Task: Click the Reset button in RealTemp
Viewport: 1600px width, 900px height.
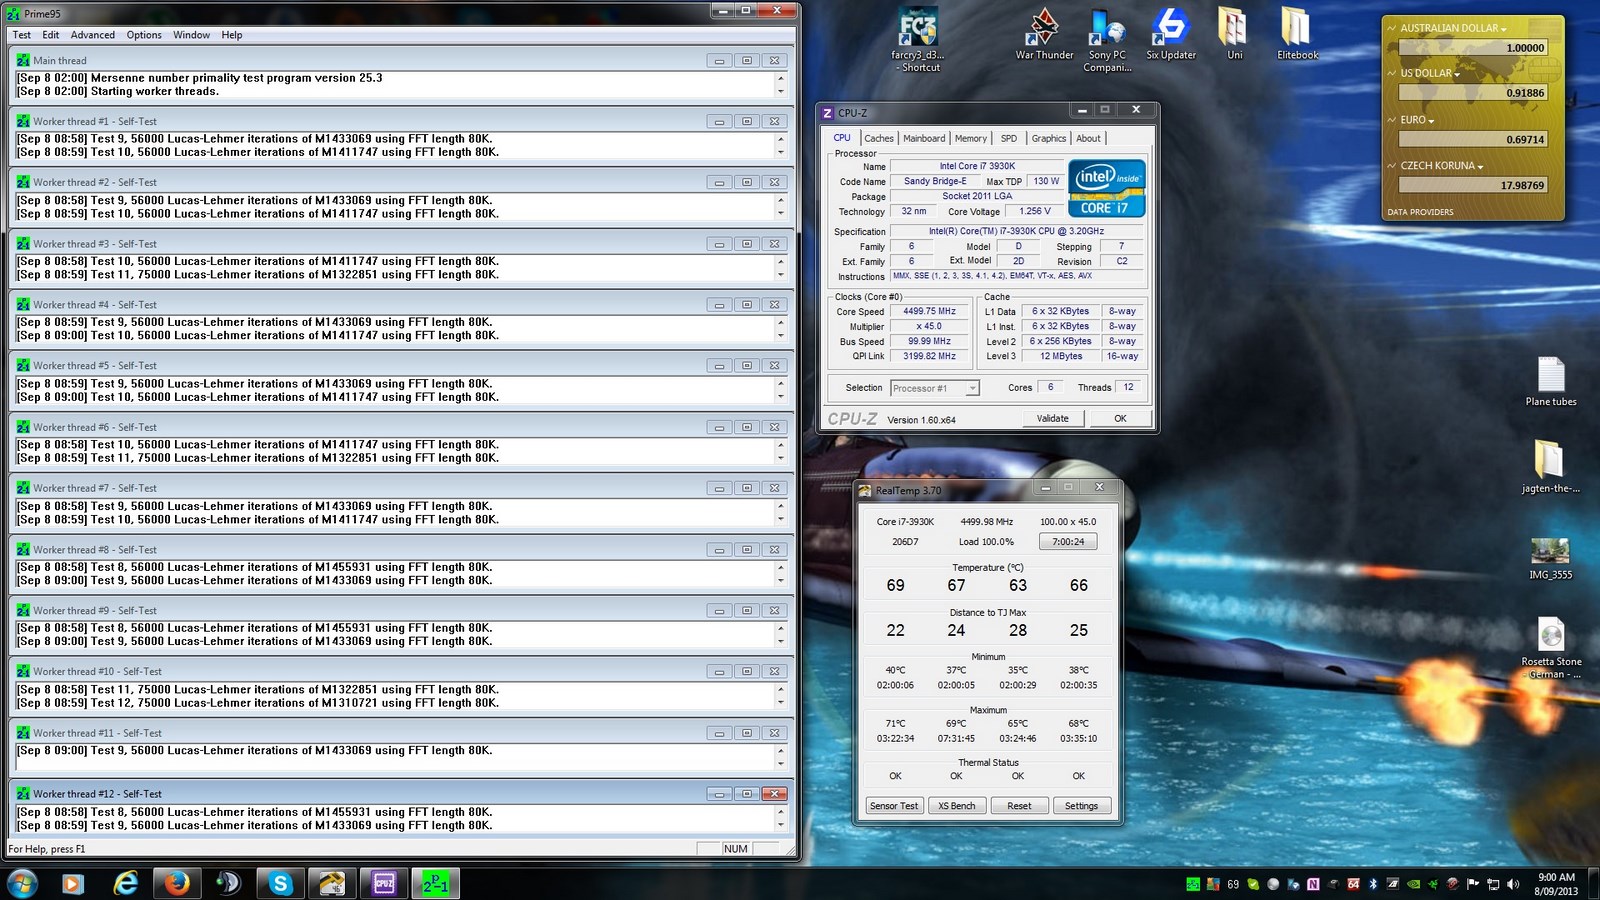Action: coord(1019,805)
